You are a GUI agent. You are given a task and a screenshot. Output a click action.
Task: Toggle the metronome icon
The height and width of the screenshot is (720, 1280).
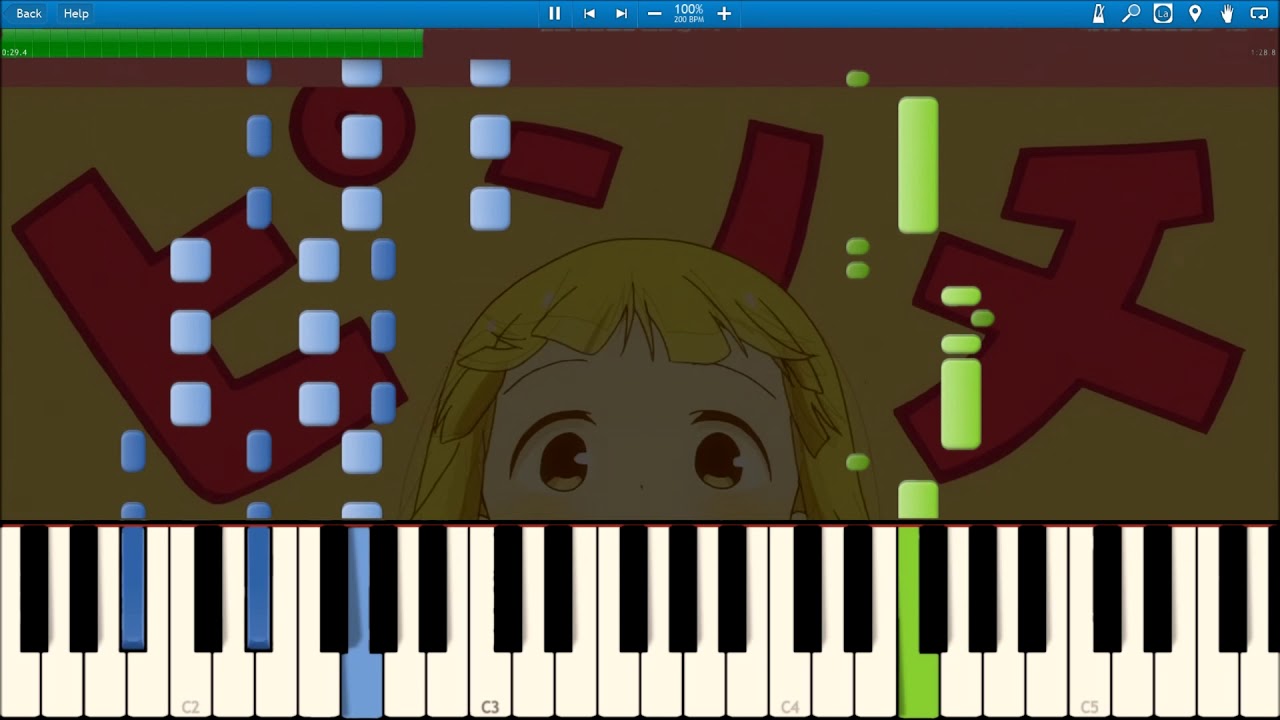[1098, 13]
